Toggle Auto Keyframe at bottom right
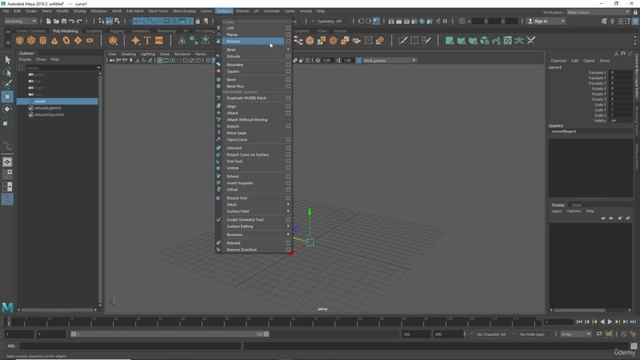Image resolution: width=640 pixels, height=360 pixels. tap(609, 334)
